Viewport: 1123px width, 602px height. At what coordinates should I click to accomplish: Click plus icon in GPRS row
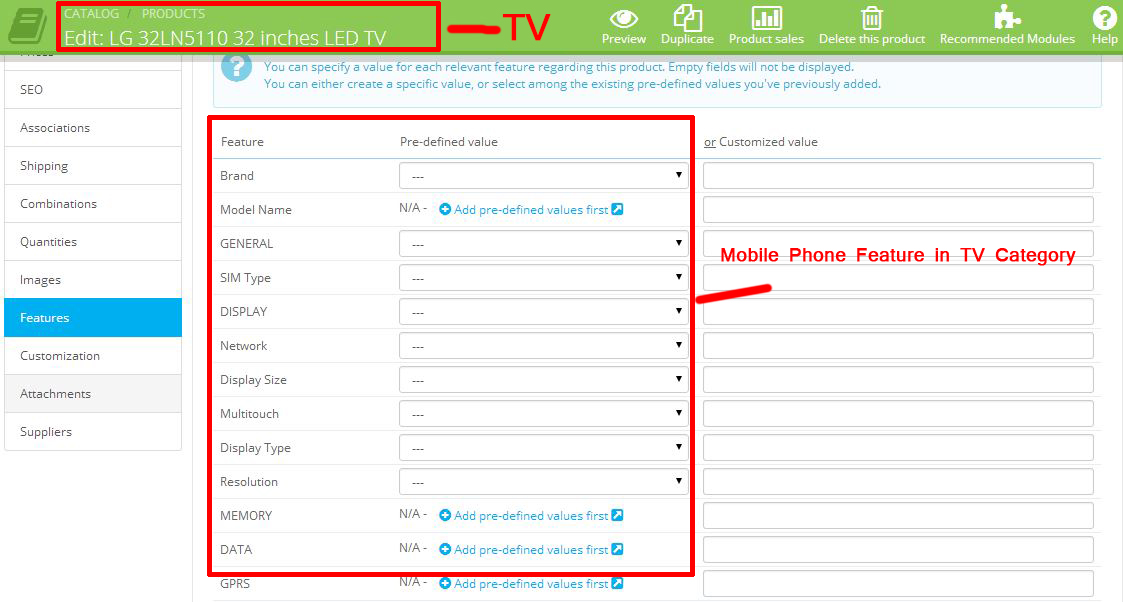pos(445,583)
